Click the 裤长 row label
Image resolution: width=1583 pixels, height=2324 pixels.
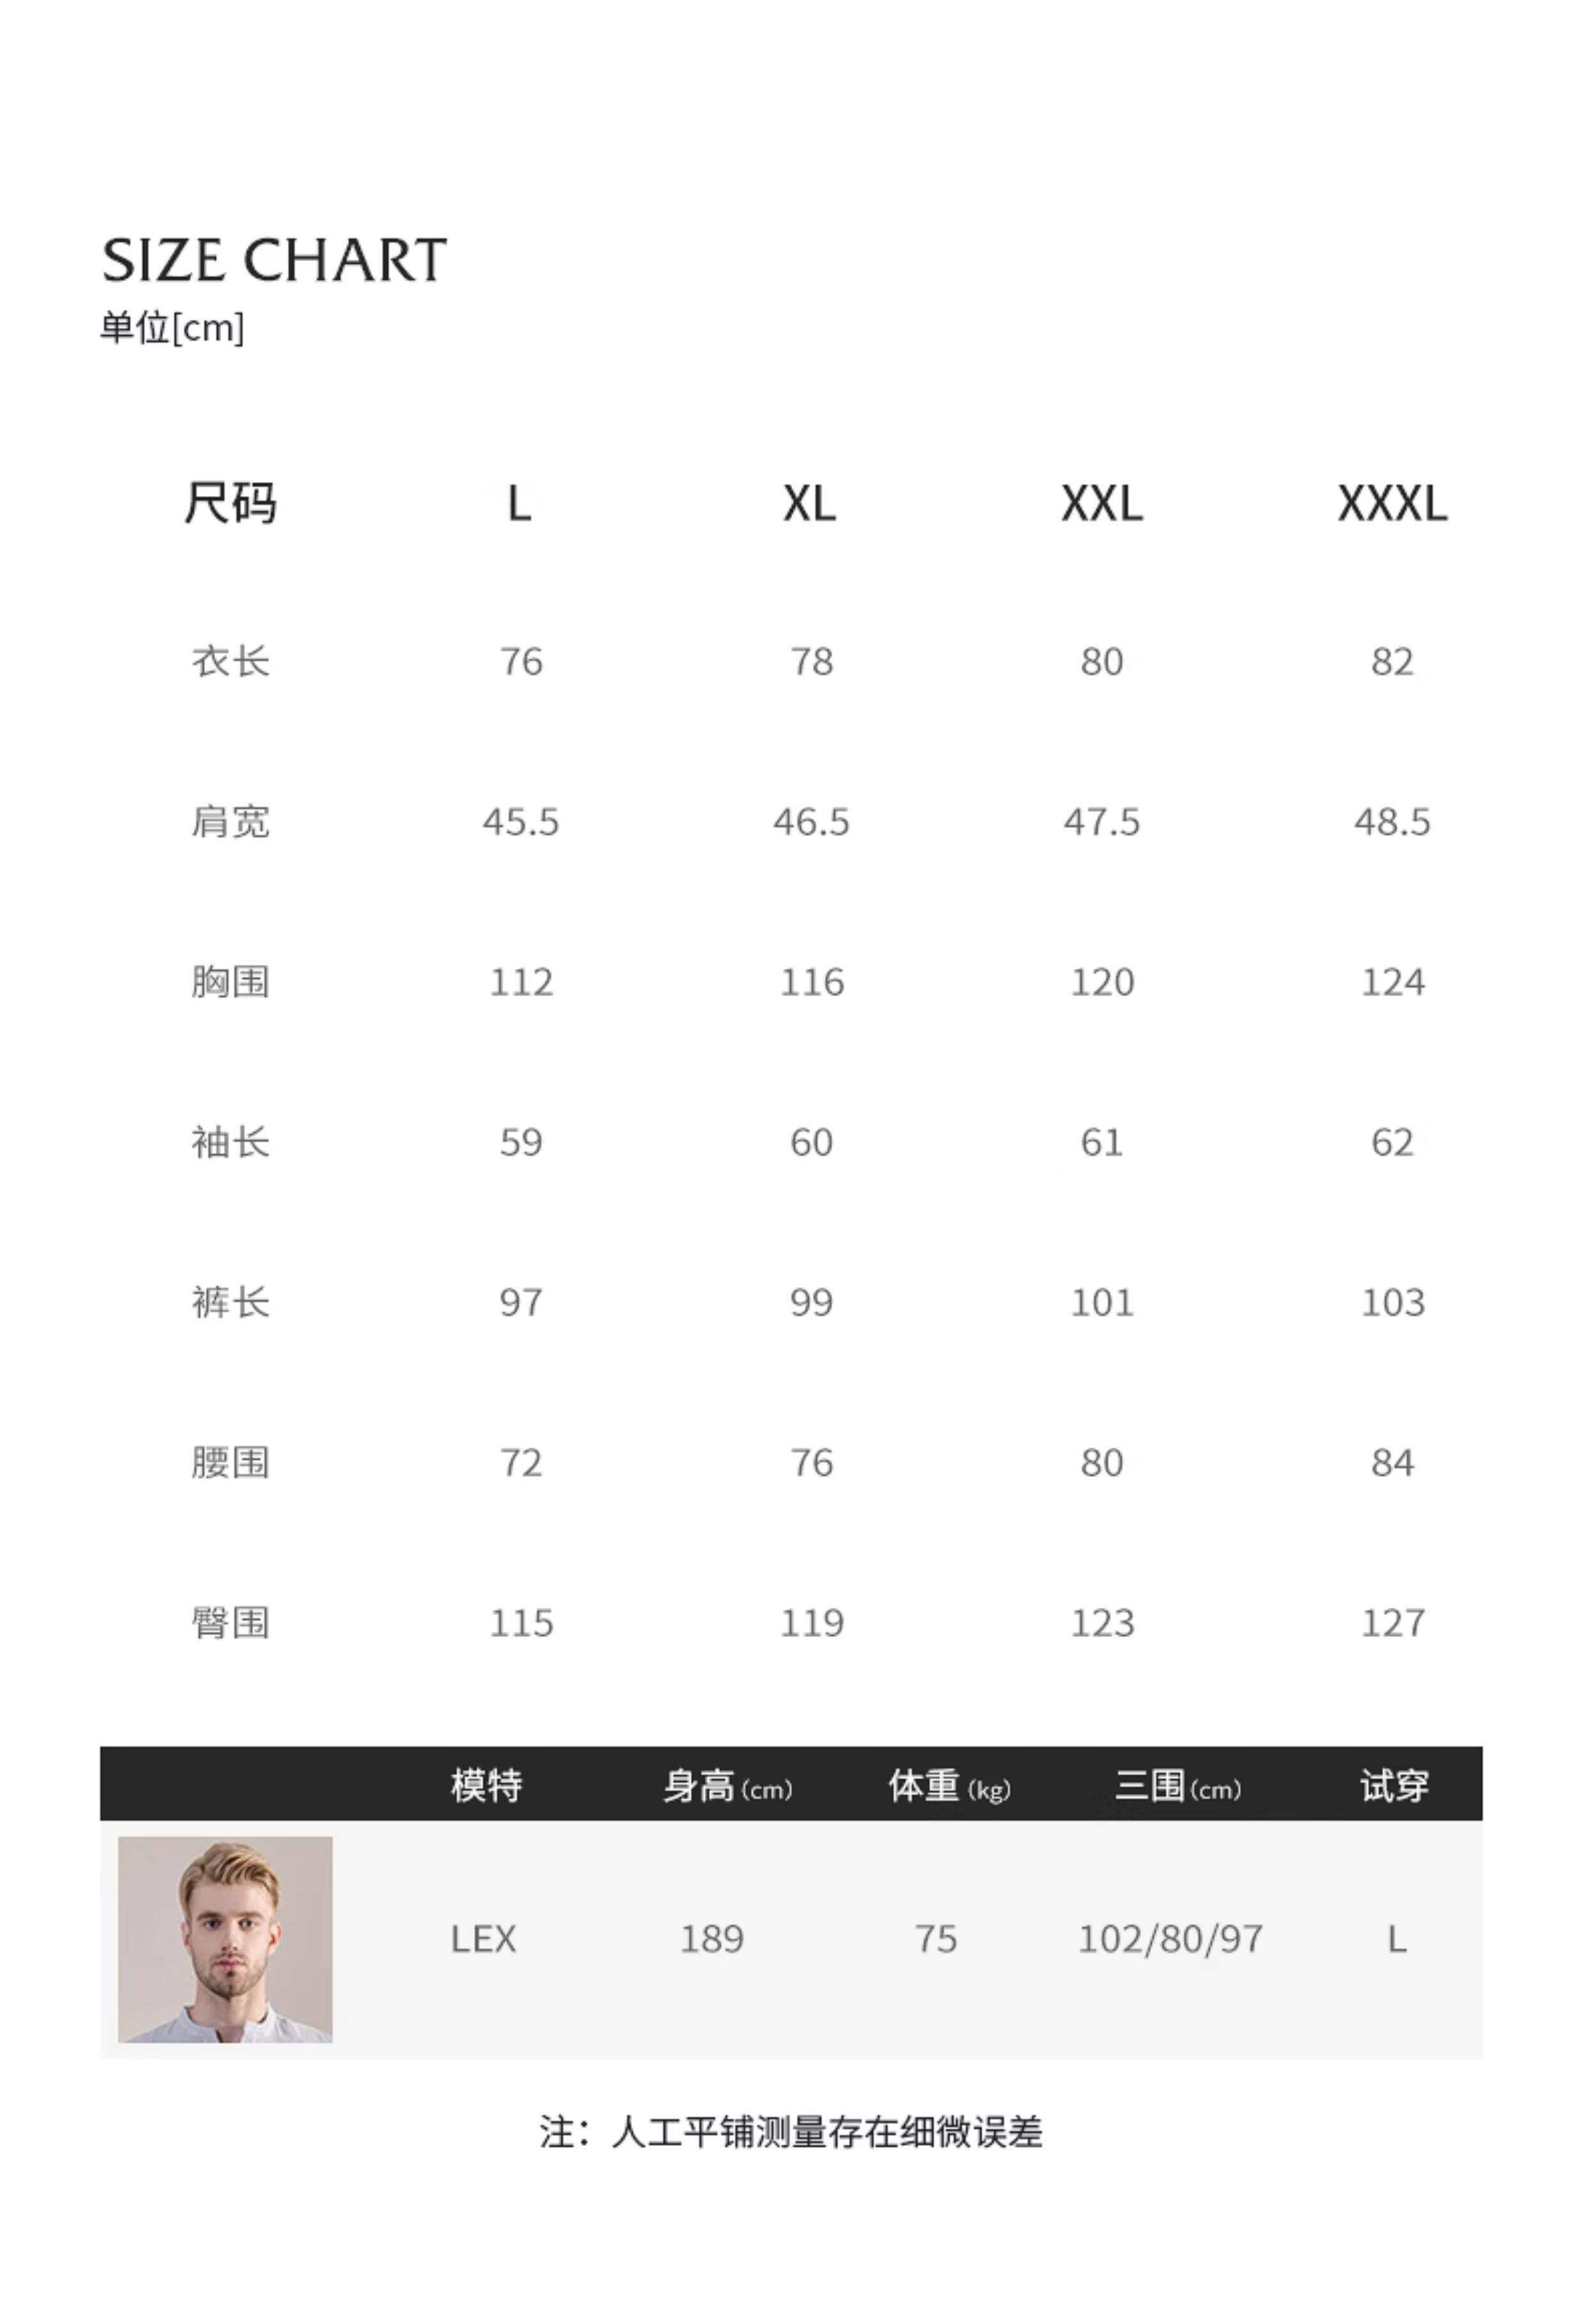[x=230, y=1302]
